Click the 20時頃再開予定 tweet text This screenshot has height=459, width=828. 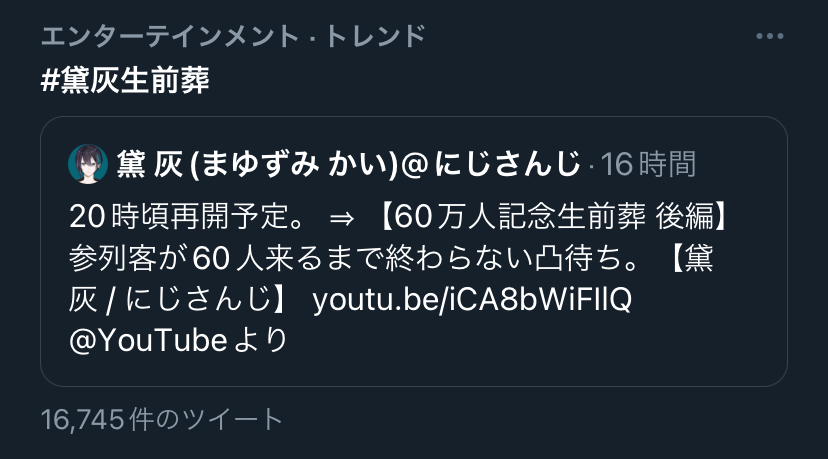point(188,217)
